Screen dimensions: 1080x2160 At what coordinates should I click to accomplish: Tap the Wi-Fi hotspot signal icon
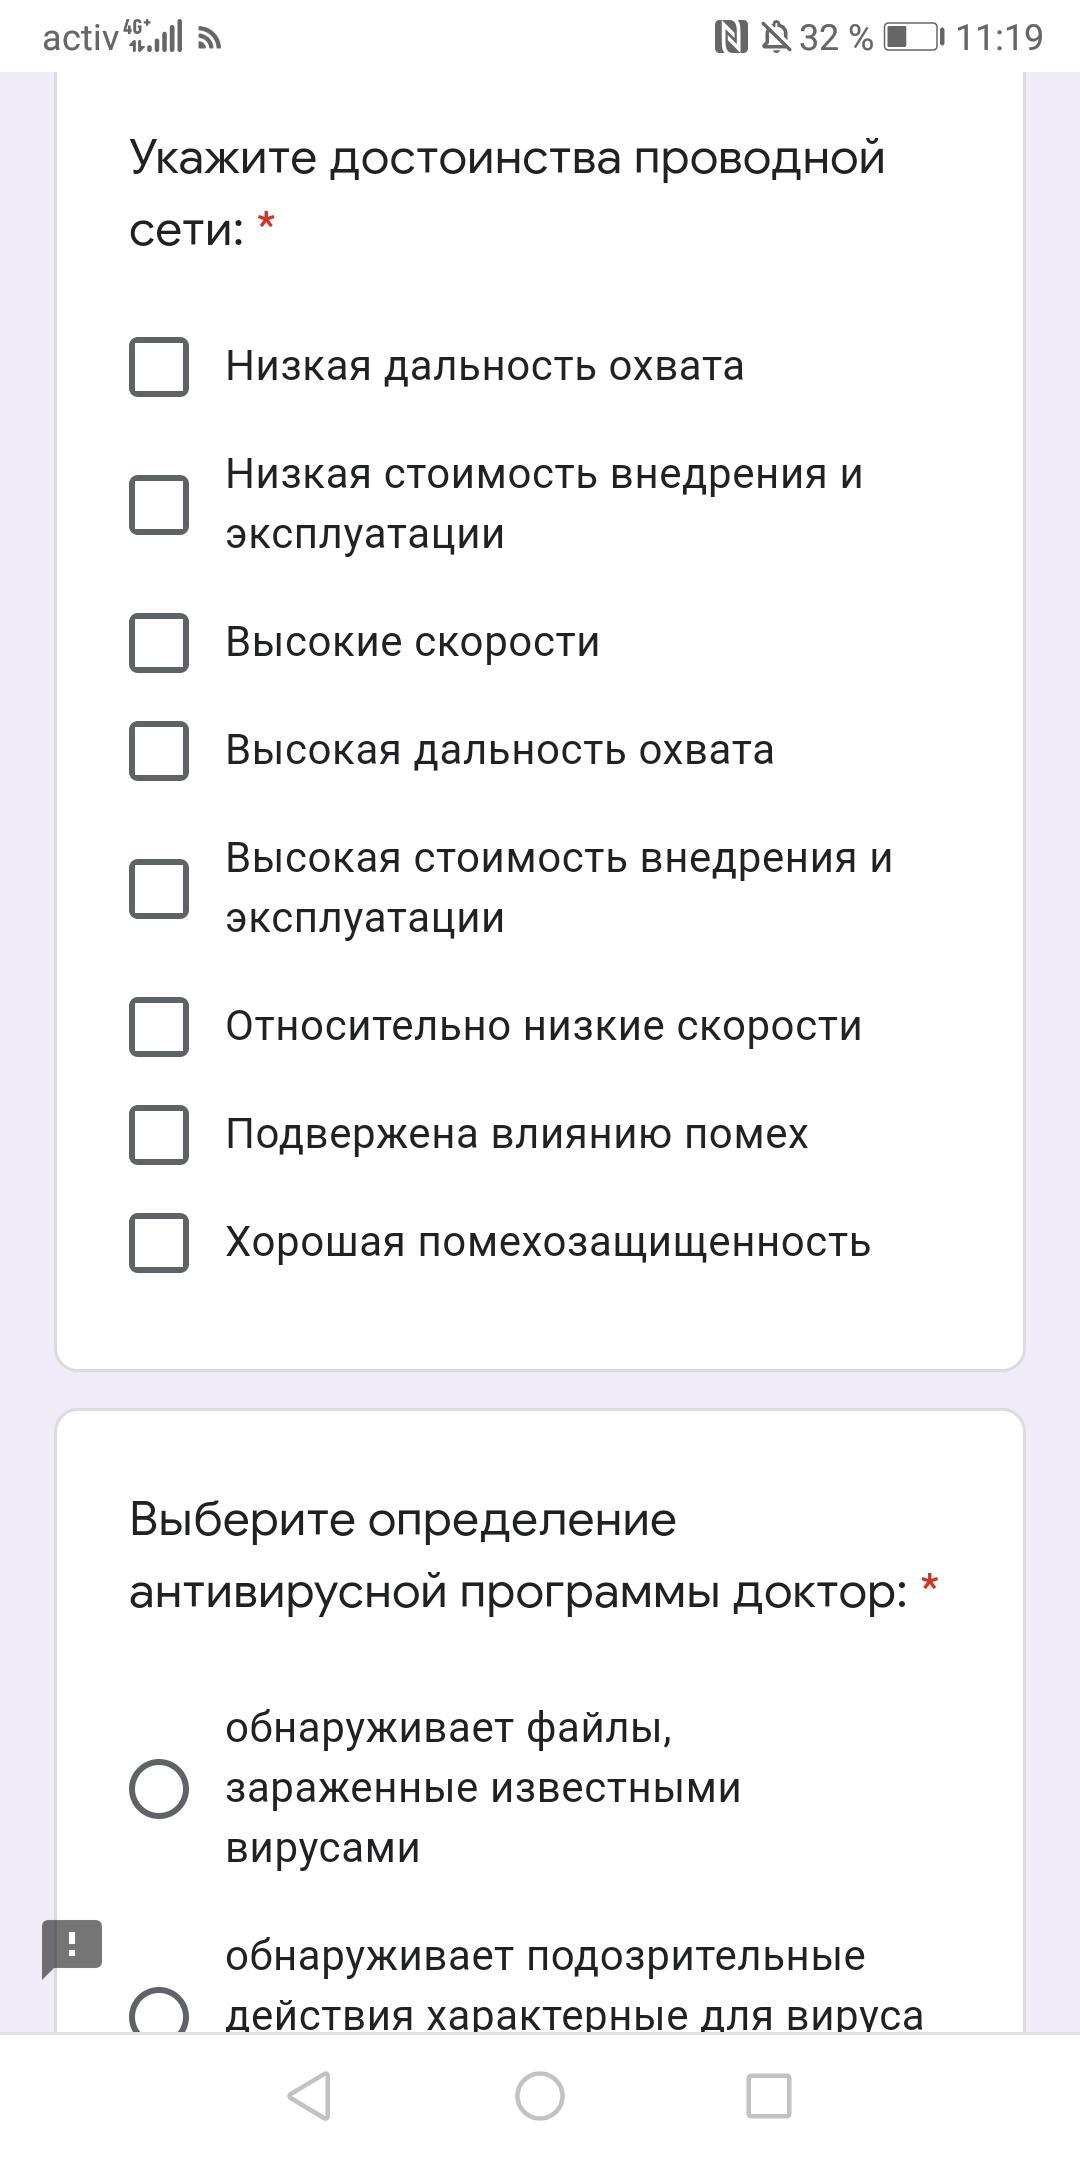point(209,39)
